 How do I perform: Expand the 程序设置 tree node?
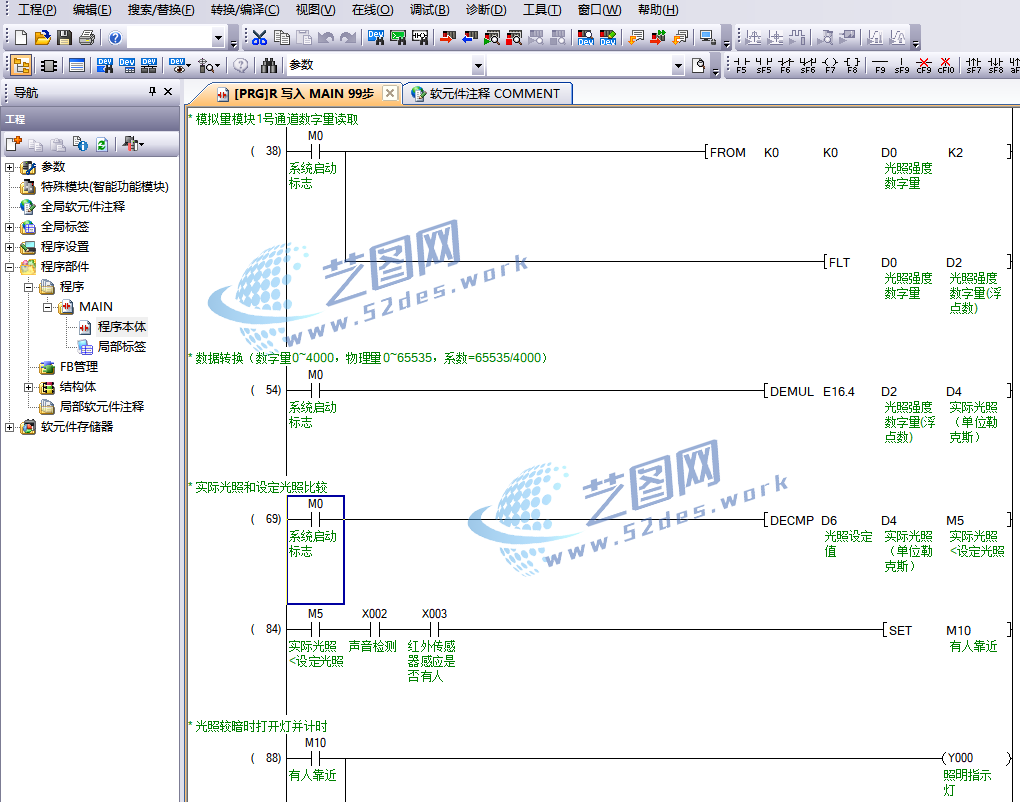(9, 247)
